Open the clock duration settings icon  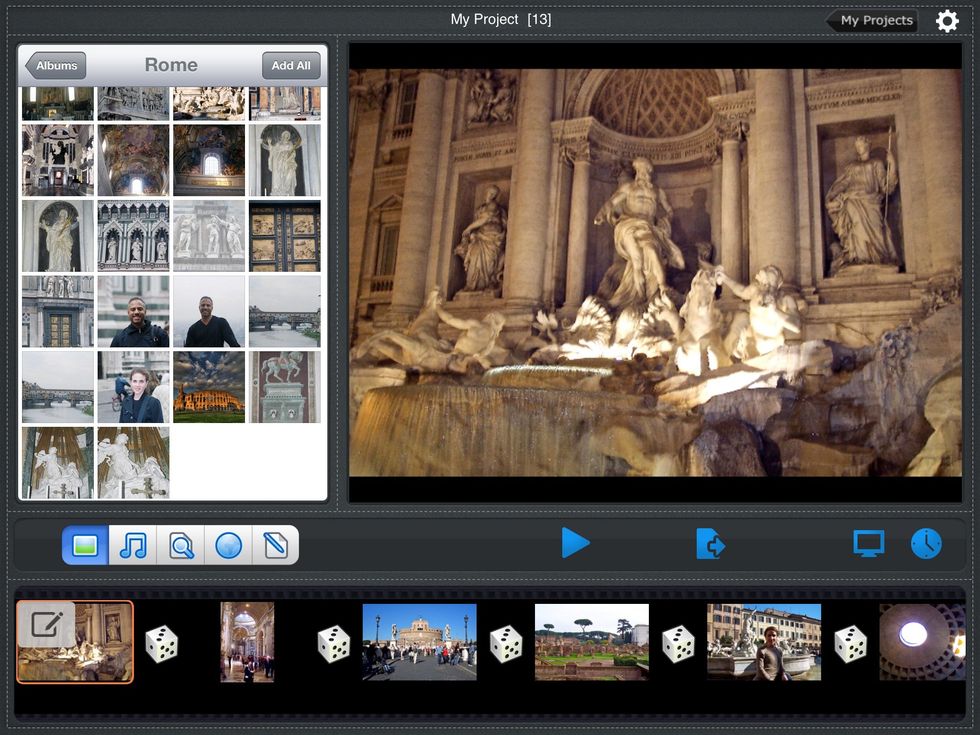tap(926, 543)
